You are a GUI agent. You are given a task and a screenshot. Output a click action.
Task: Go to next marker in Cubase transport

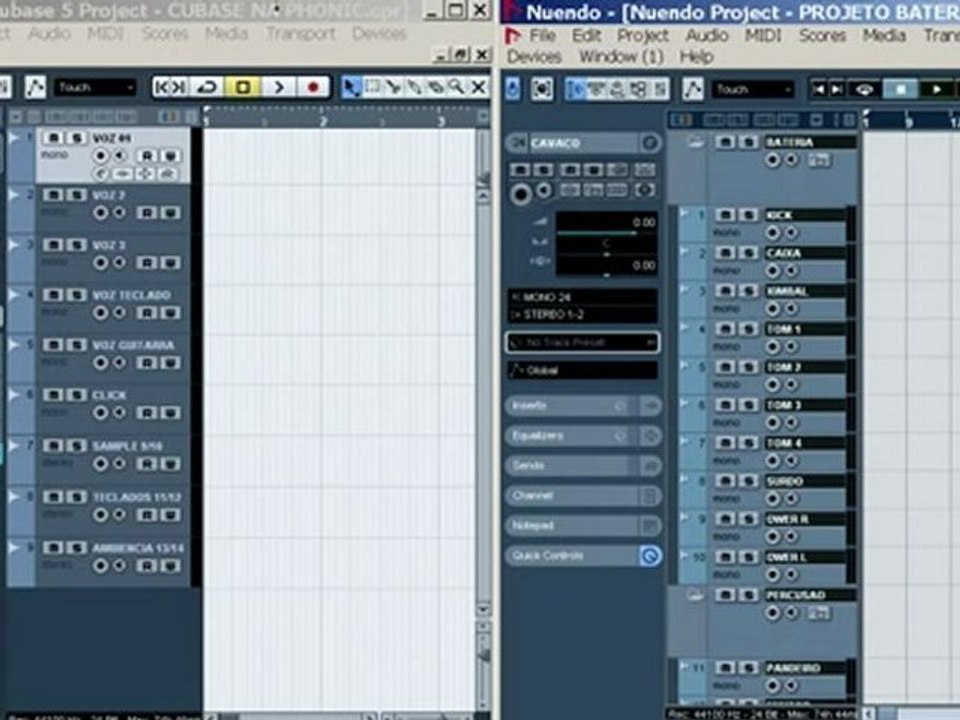point(178,88)
